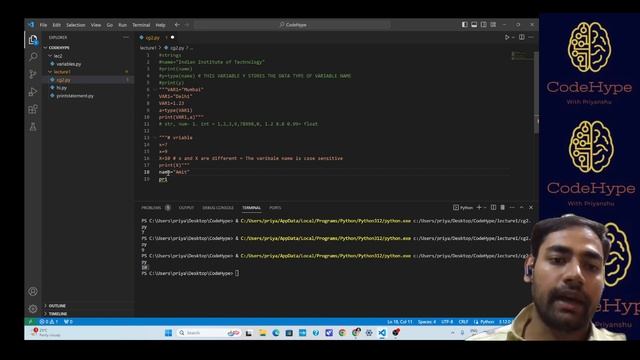This screenshot has width=640, height=360.
Task: Open Explorer More Actions ellipsis
Action: point(126,37)
